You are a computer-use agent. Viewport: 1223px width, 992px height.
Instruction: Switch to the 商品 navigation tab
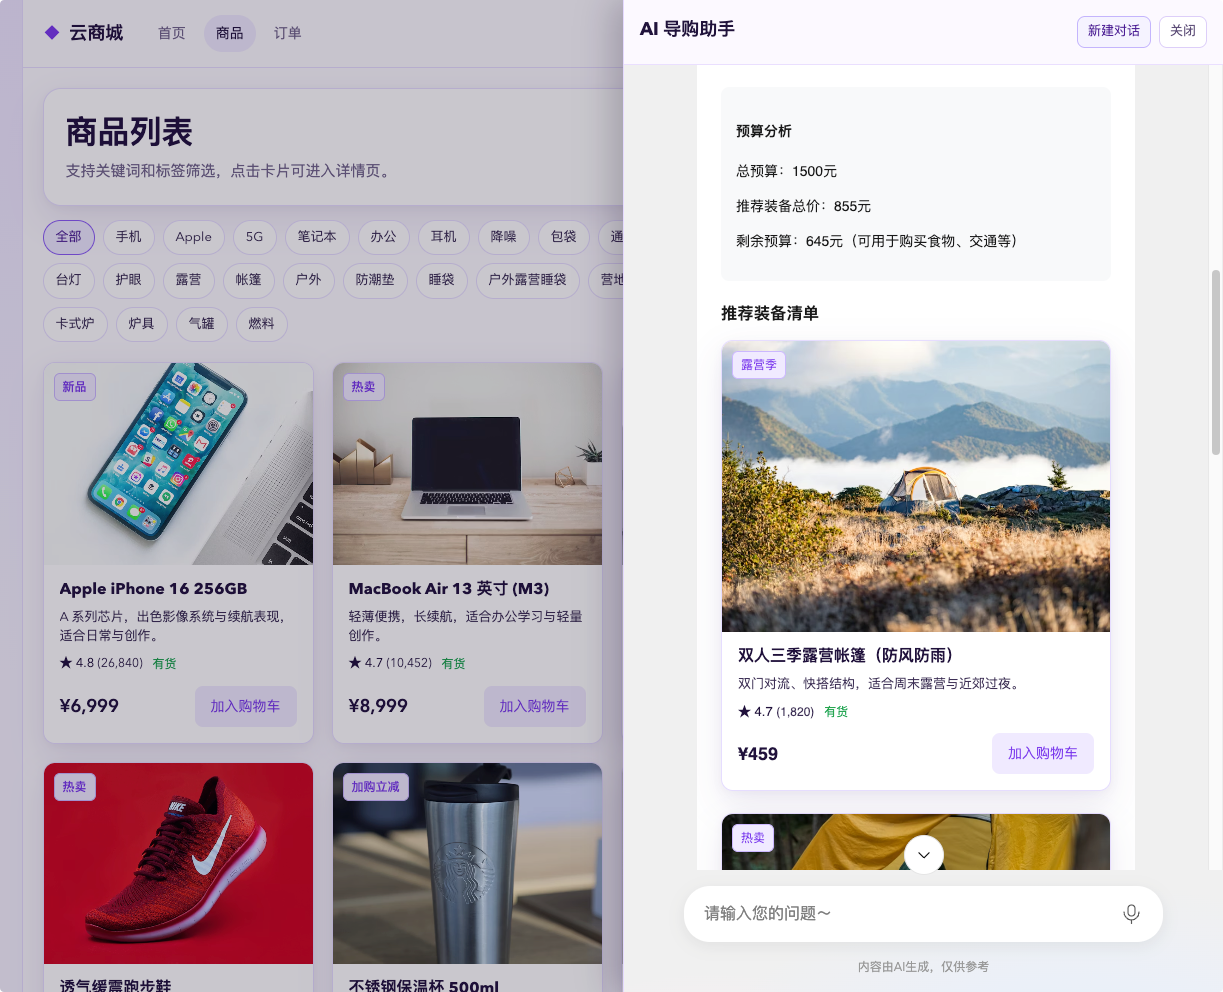coord(230,33)
